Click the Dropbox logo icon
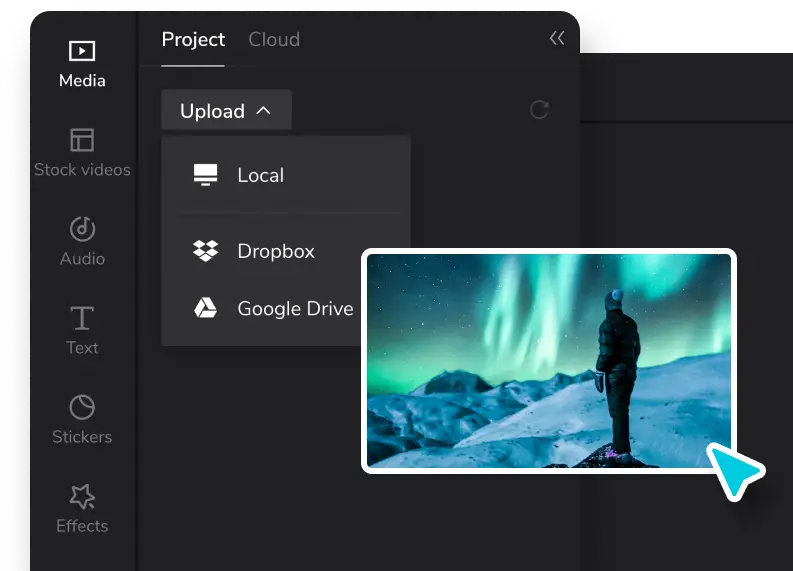The width and height of the screenshot is (793, 571). [205, 251]
